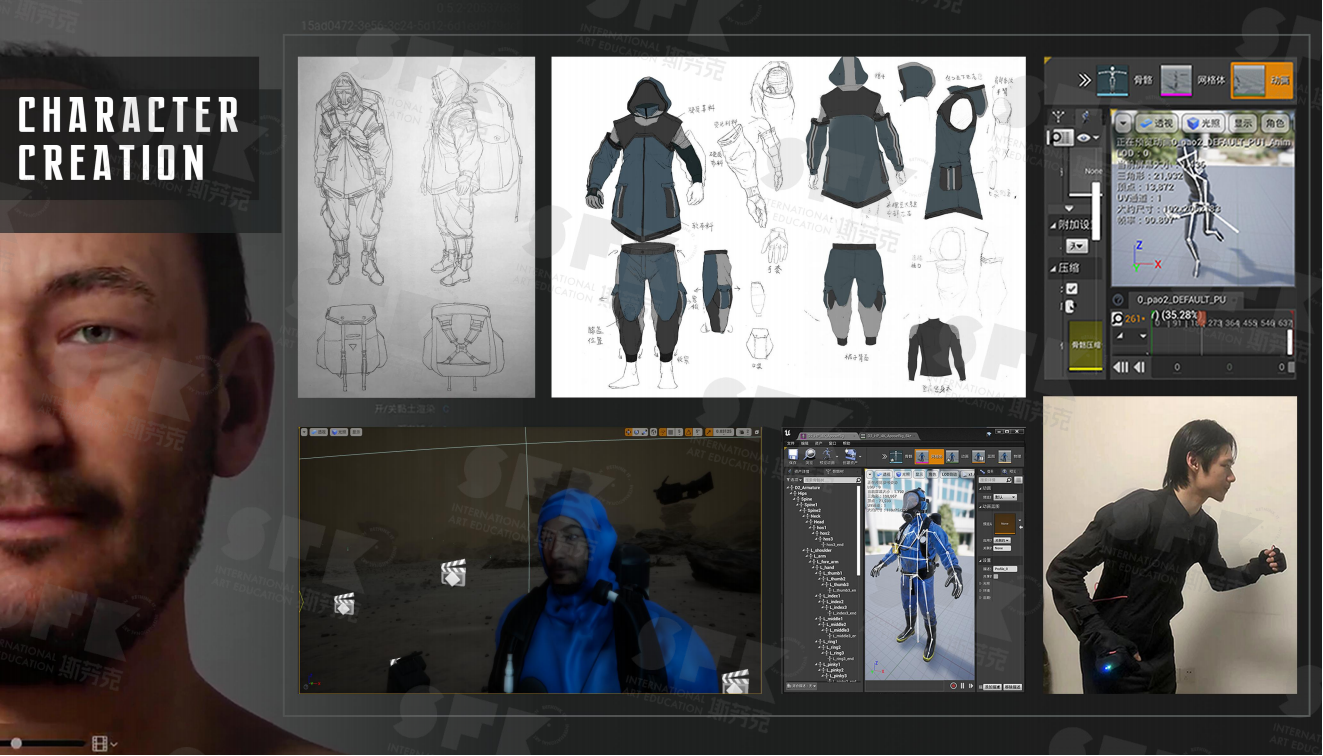
Task: Open the 角色 character menu in viewport
Action: click(x=1274, y=123)
